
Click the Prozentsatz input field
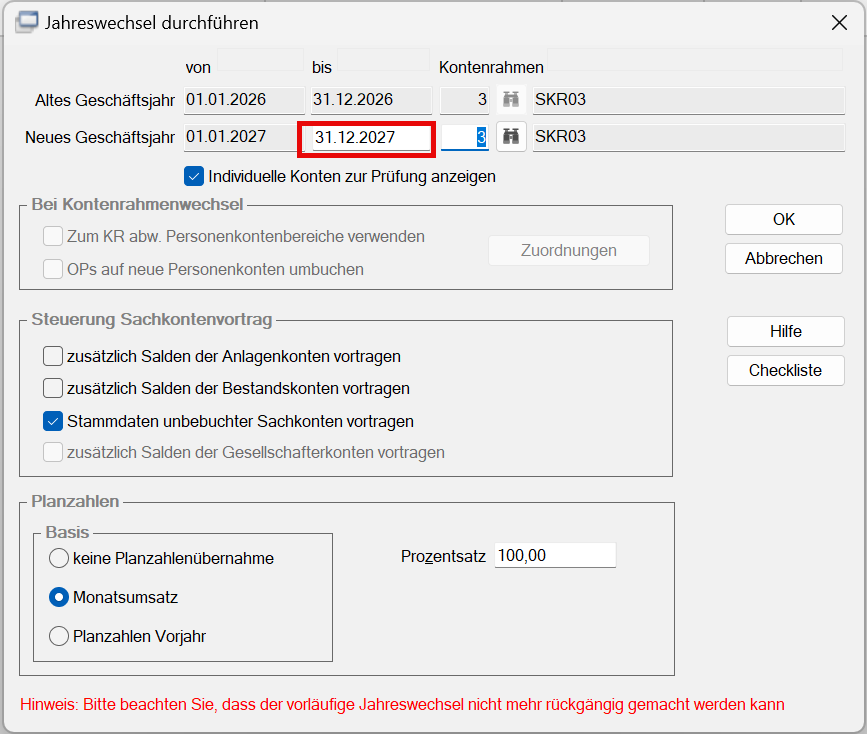[555, 555]
